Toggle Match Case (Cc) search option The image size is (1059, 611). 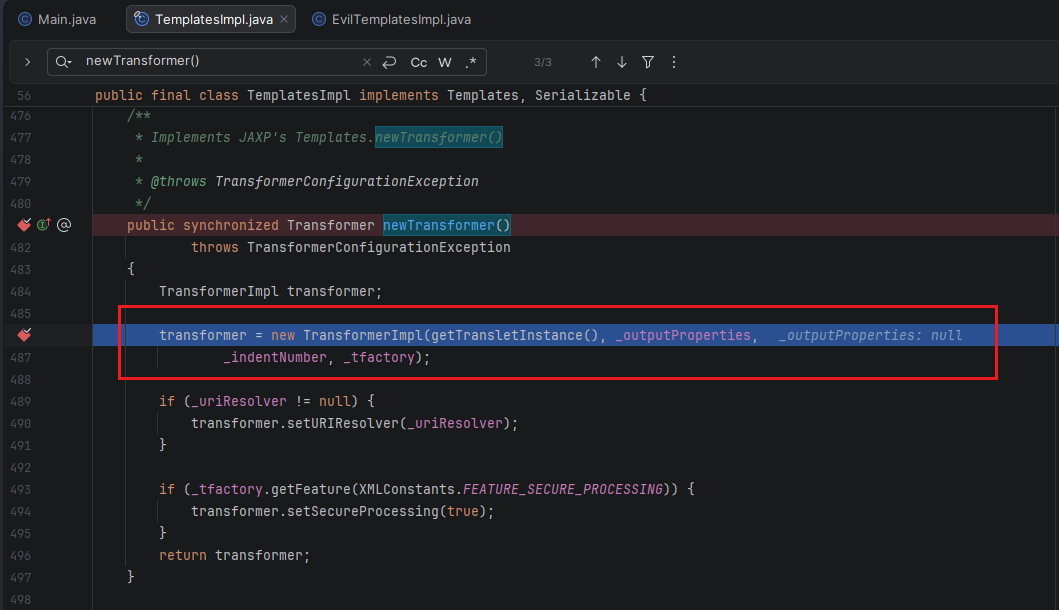pos(419,62)
